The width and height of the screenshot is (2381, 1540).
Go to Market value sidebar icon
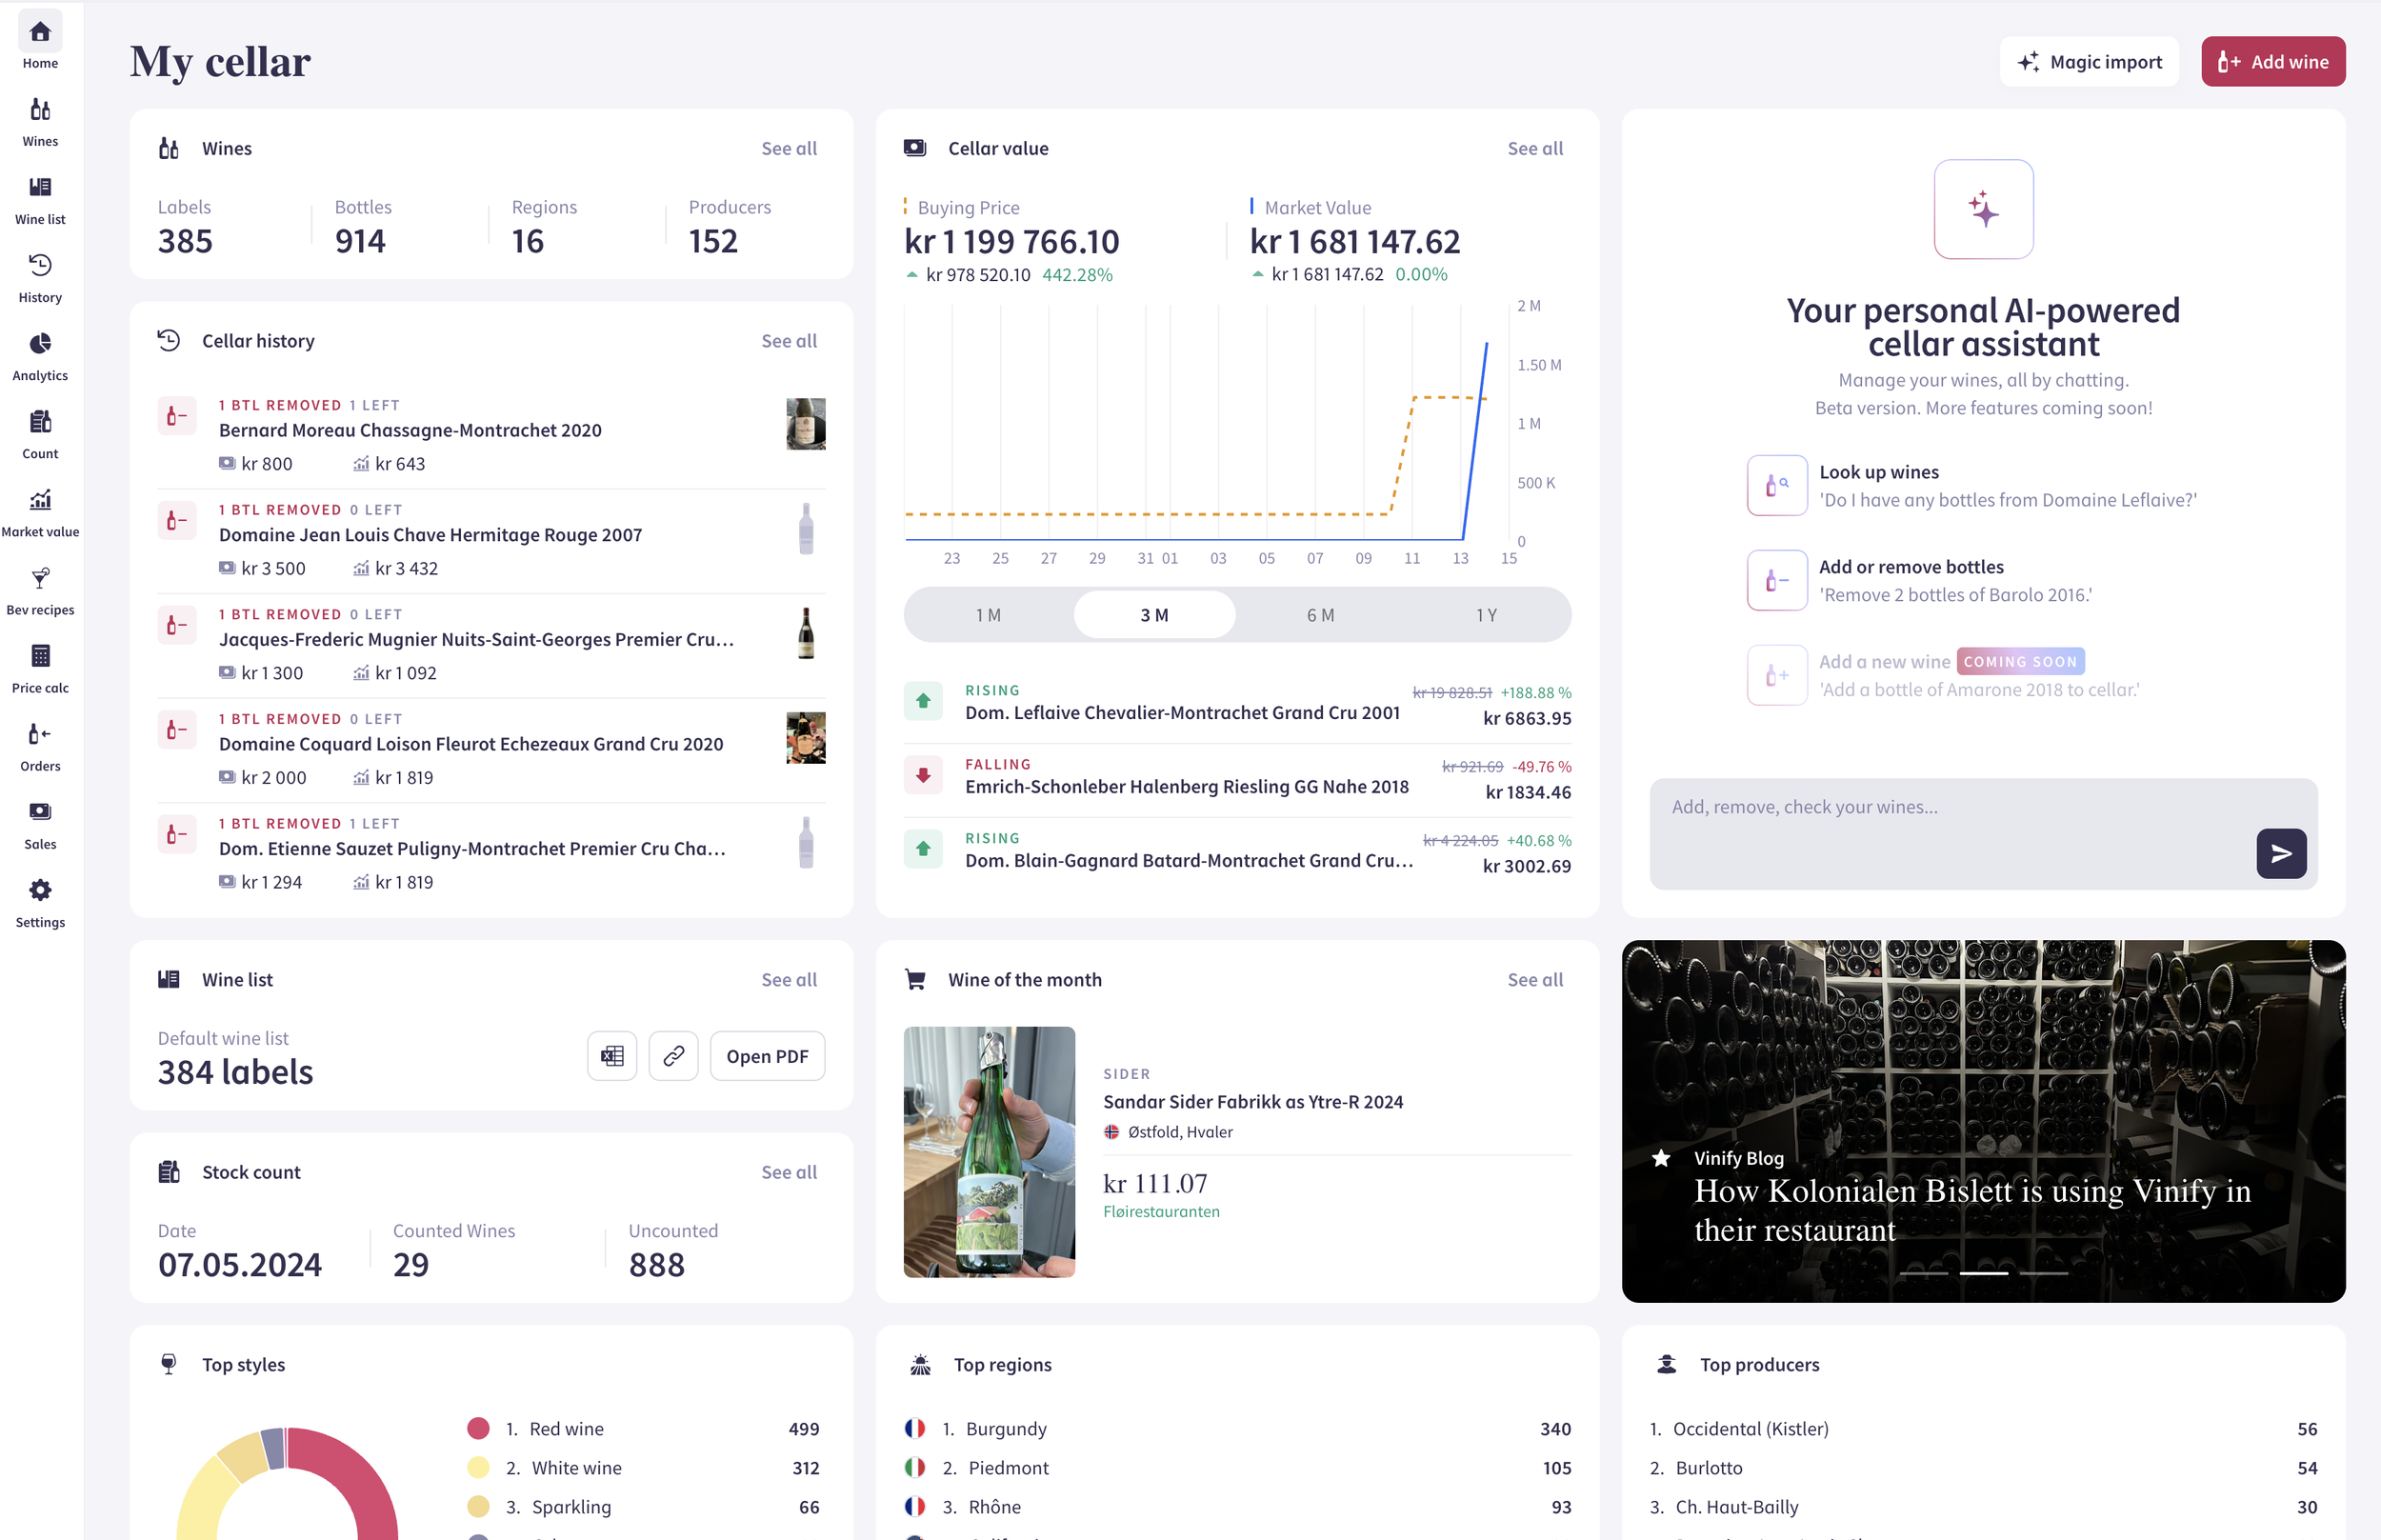40,501
